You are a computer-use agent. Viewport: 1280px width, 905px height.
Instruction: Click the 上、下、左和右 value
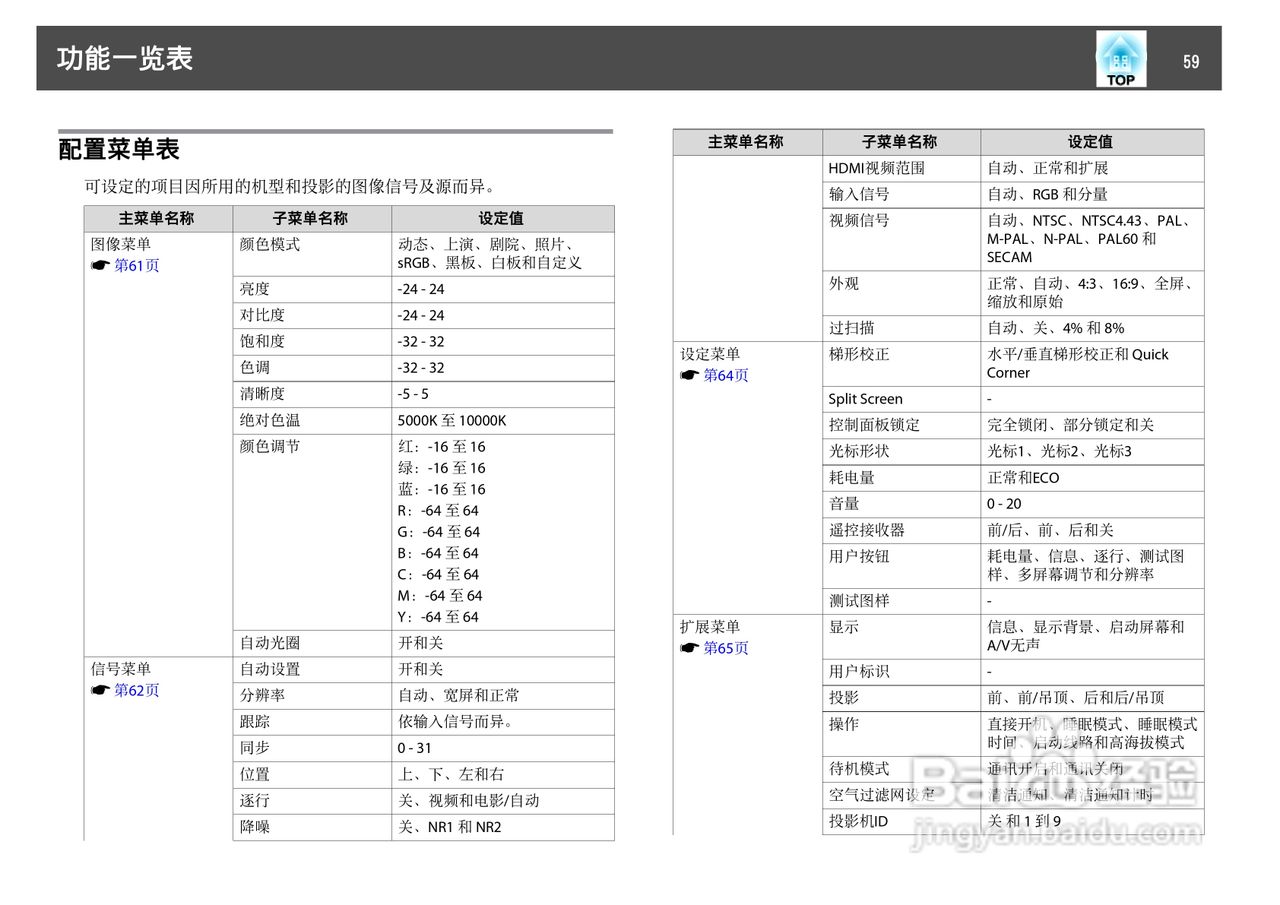point(451,774)
